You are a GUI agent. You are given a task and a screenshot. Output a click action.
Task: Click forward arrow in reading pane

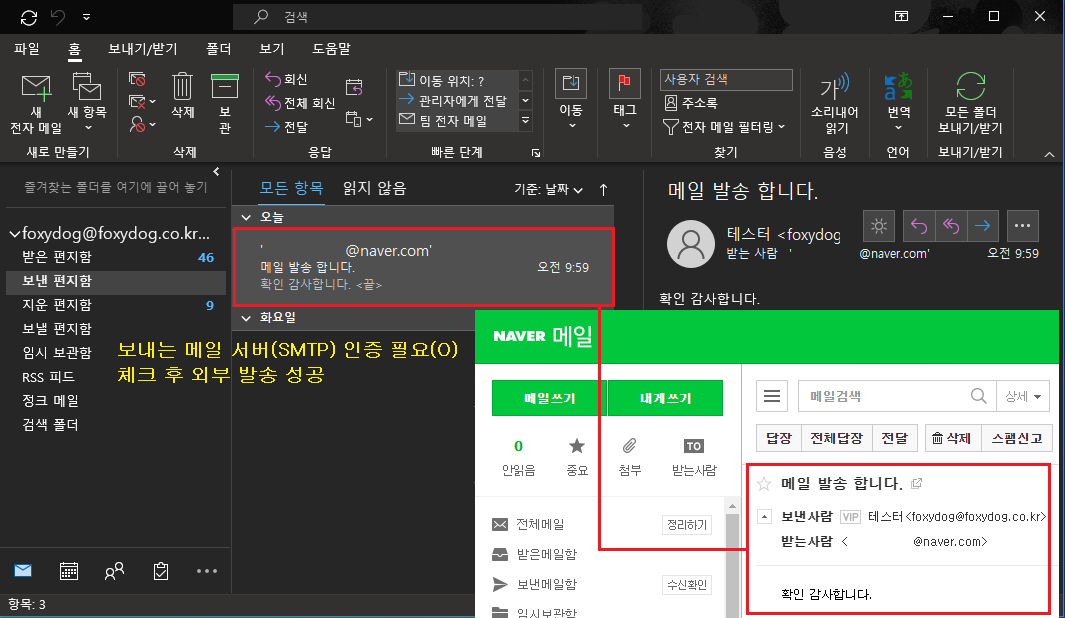982,226
